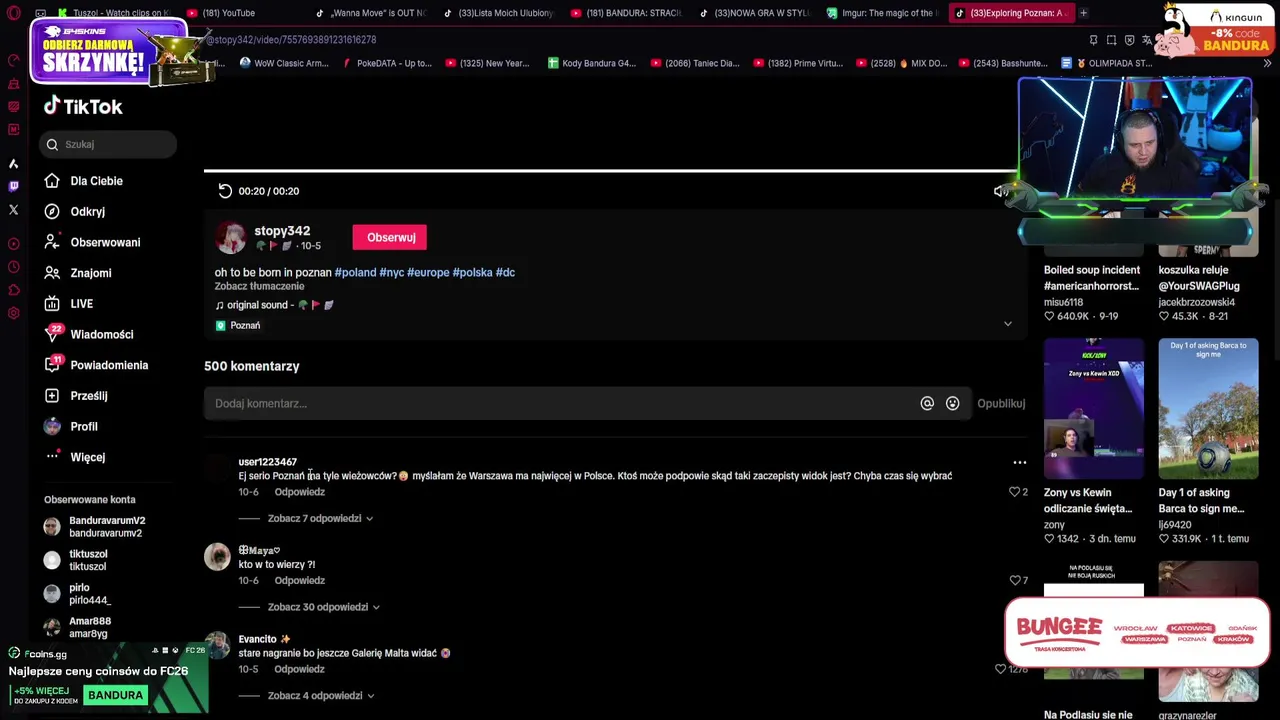Open Więcej menu in sidebar
1280x720 pixels.
pyautogui.click(x=87, y=457)
